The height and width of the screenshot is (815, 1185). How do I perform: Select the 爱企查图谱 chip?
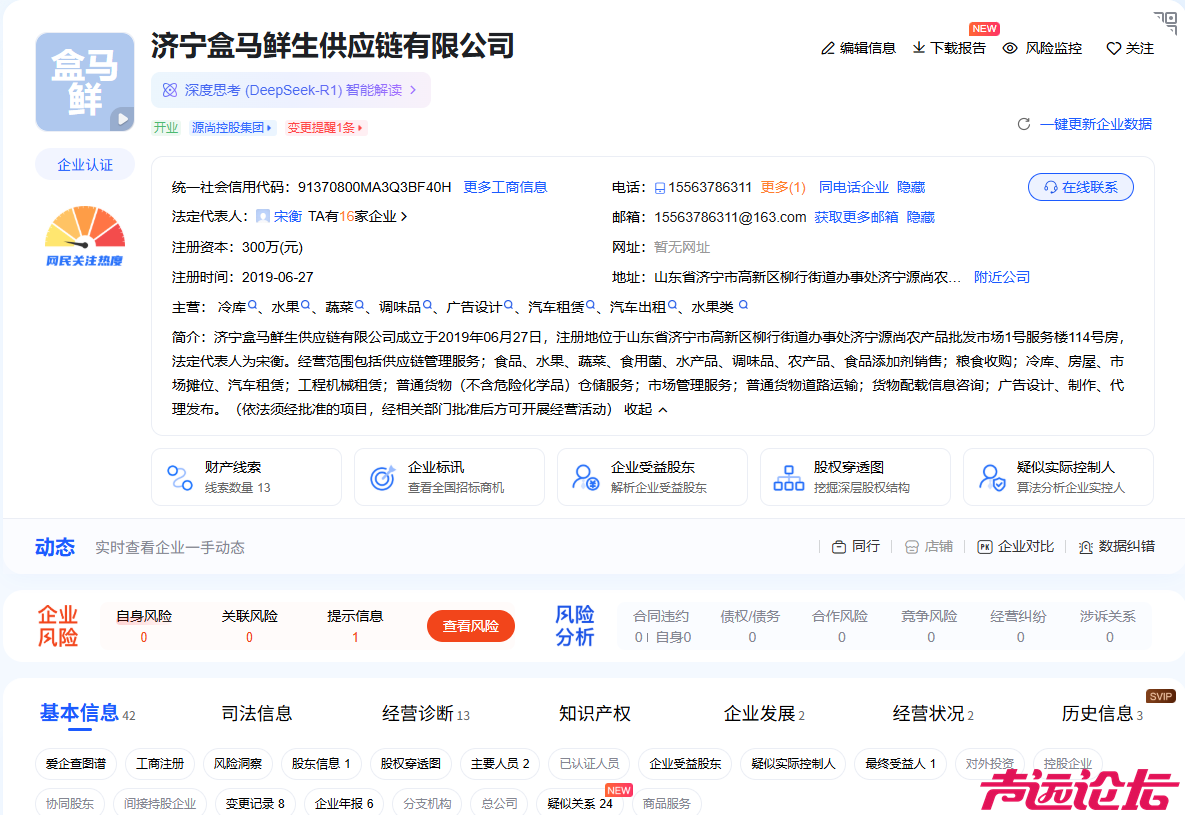pos(76,764)
